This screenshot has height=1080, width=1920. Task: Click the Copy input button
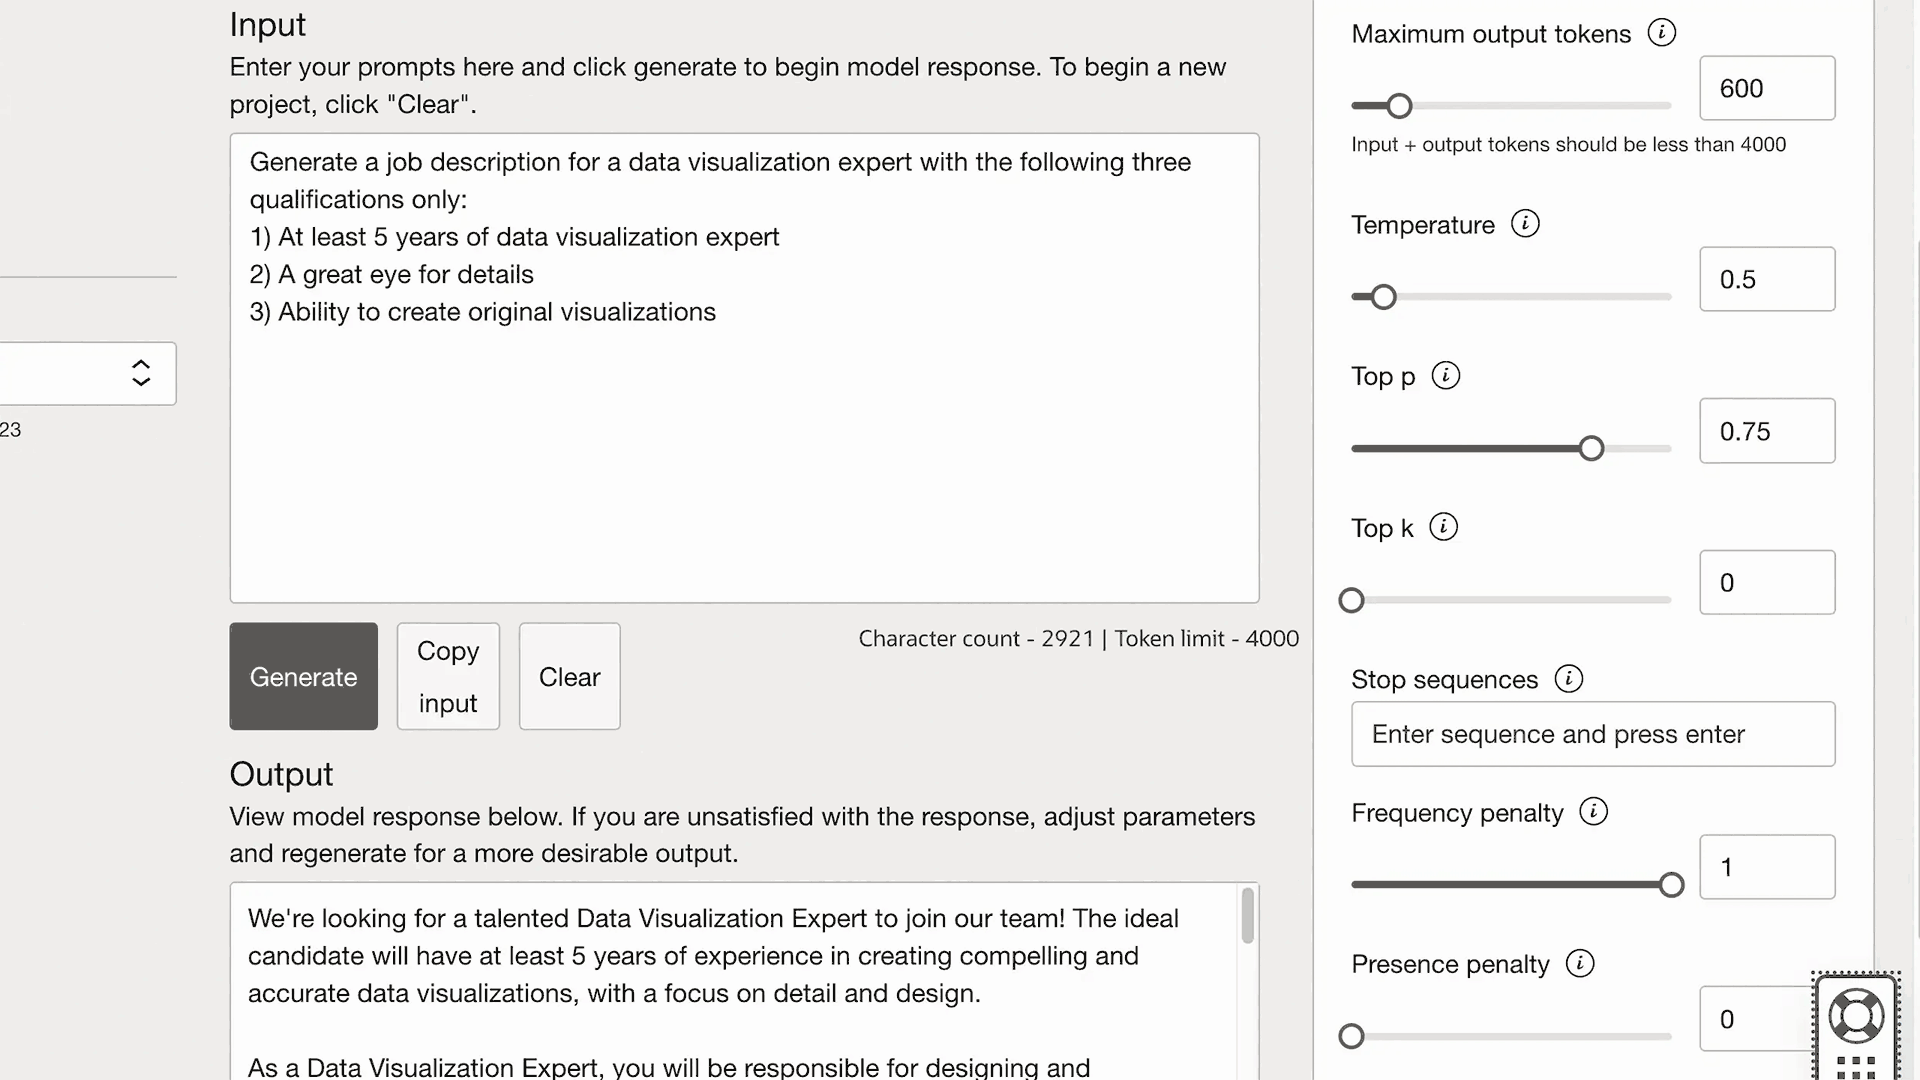point(447,676)
